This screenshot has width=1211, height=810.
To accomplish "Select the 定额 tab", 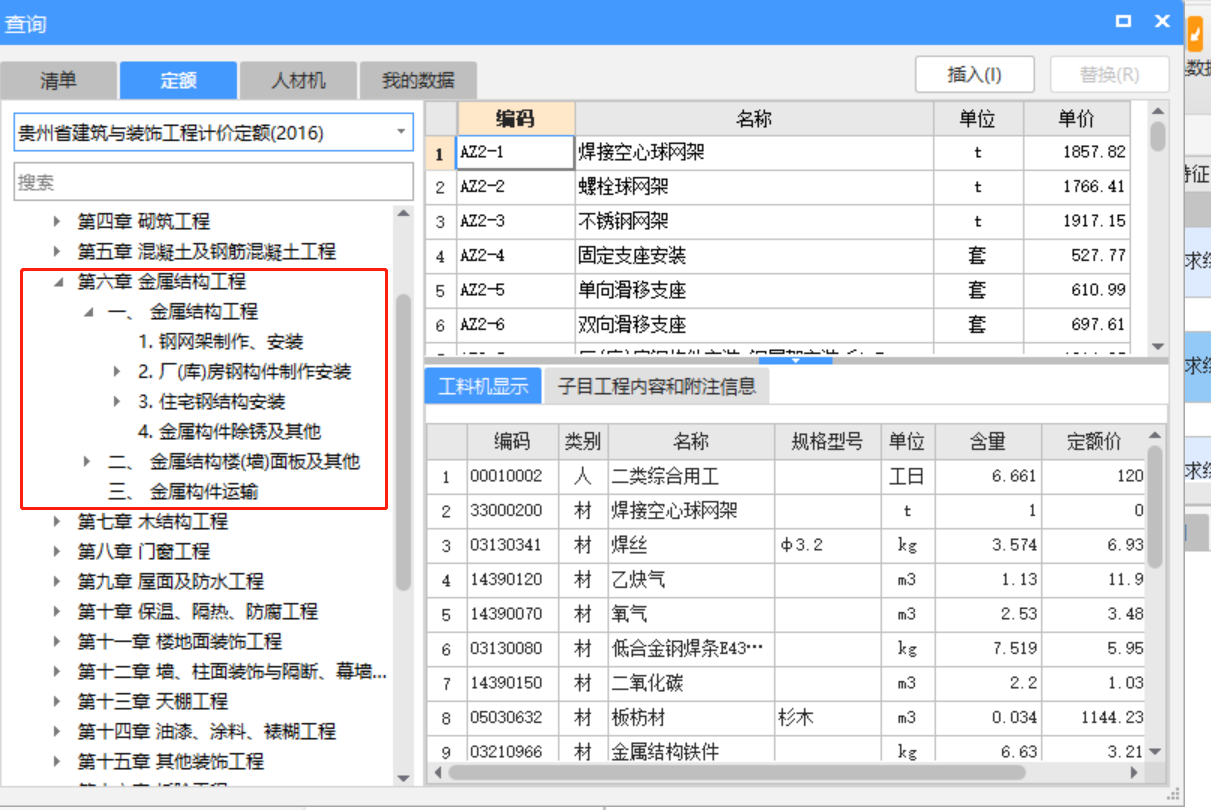I will point(178,80).
